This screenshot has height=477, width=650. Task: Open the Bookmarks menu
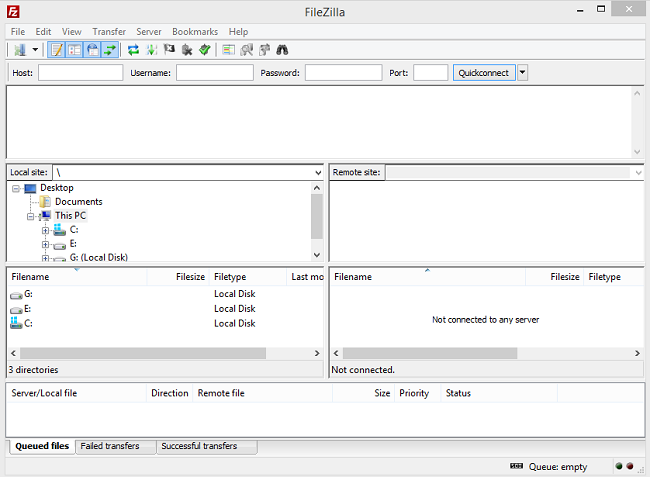point(195,32)
